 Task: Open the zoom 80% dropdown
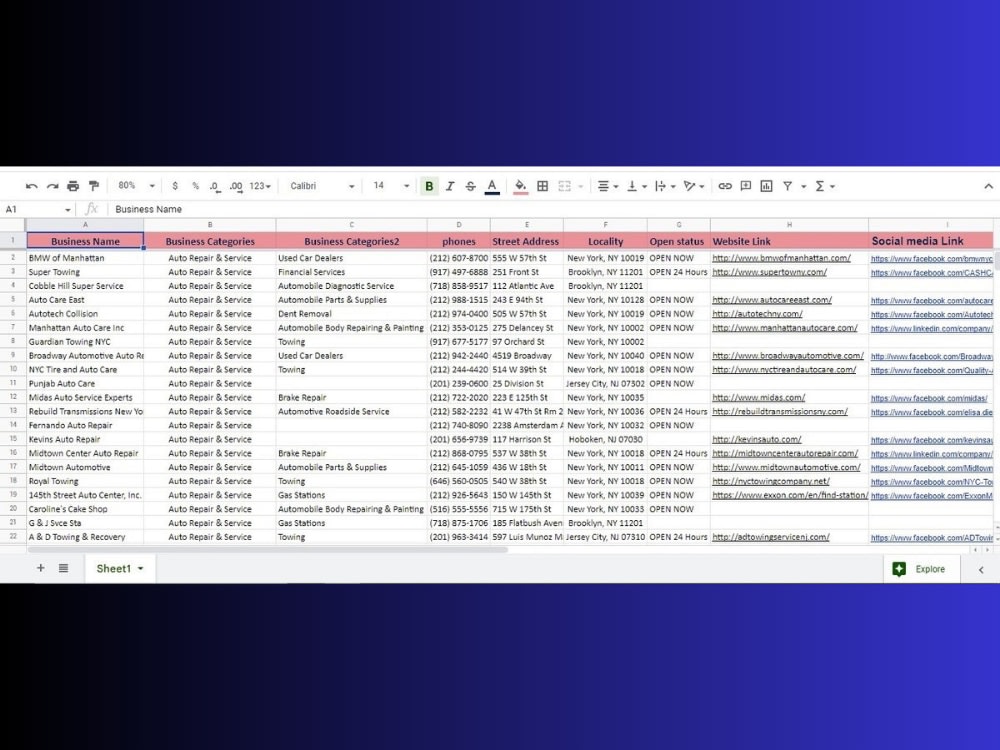point(136,186)
